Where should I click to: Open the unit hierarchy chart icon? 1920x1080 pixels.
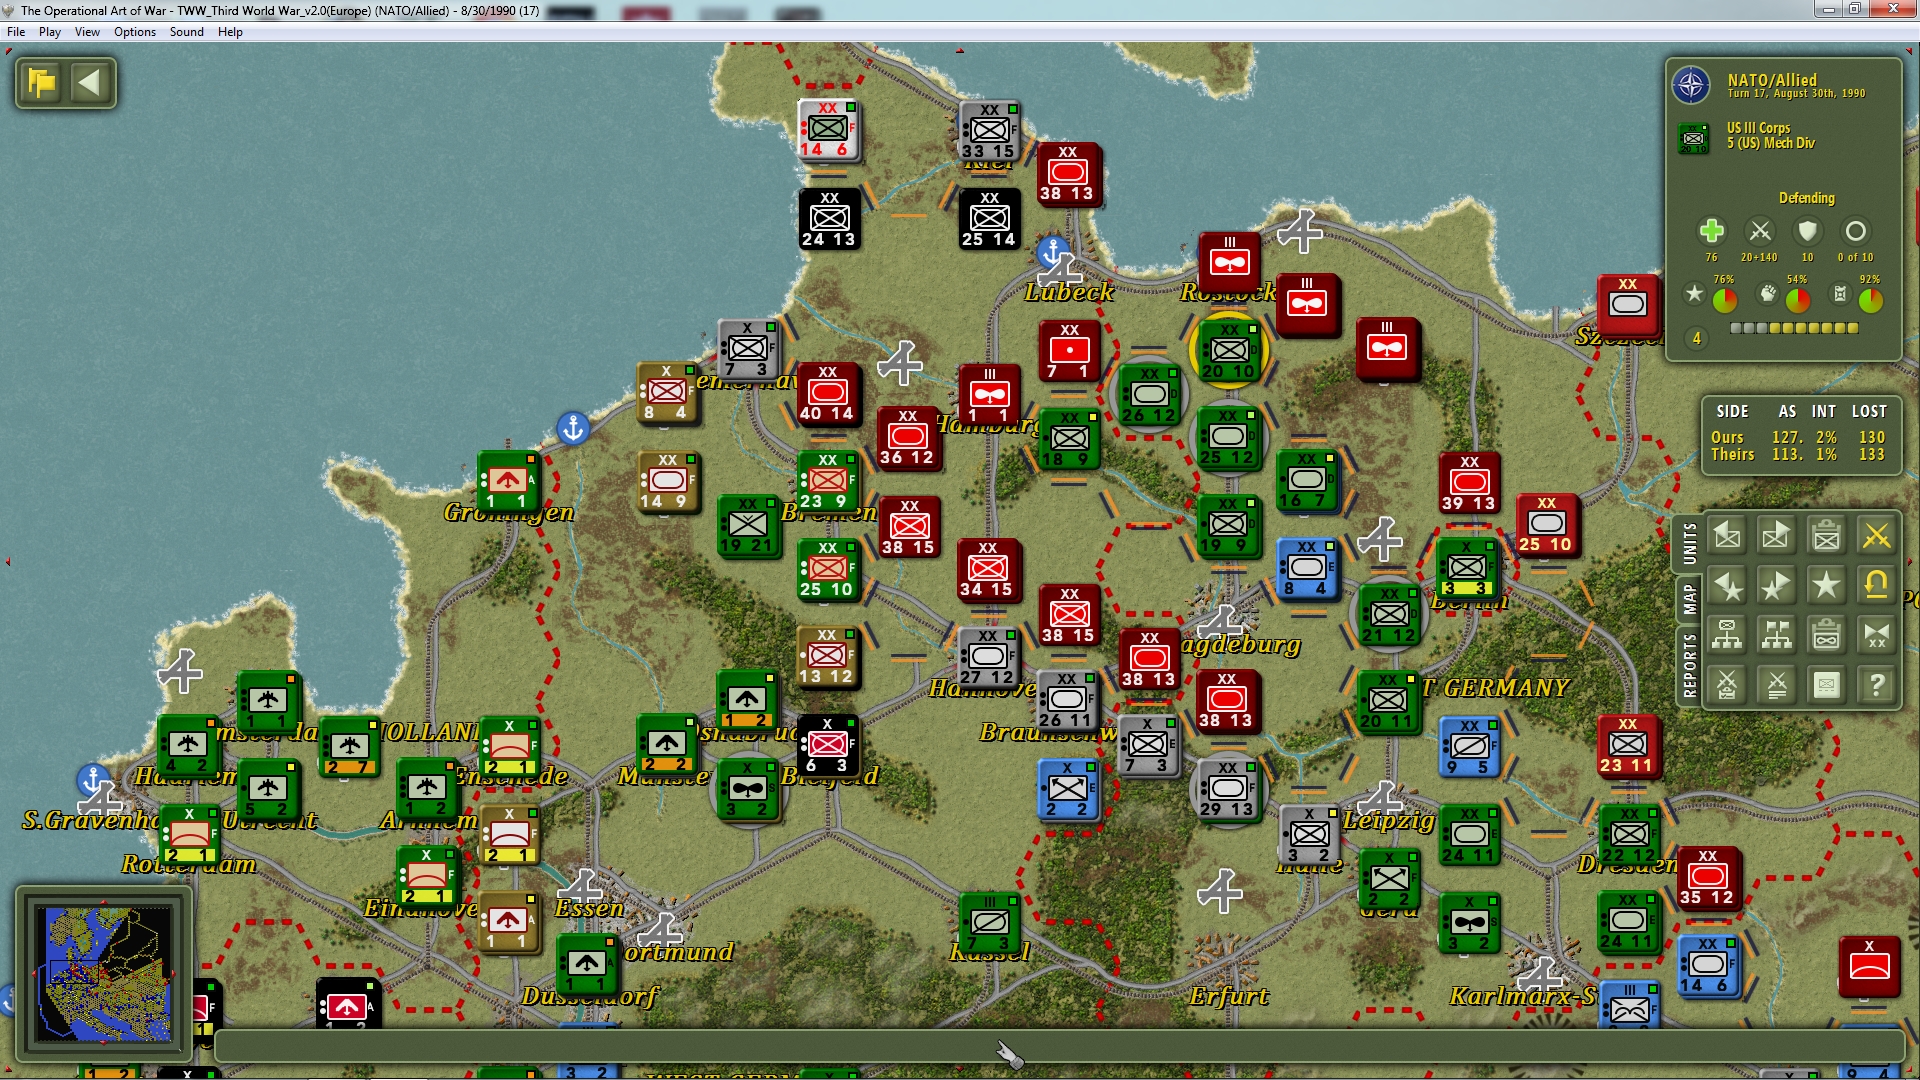point(1727,635)
